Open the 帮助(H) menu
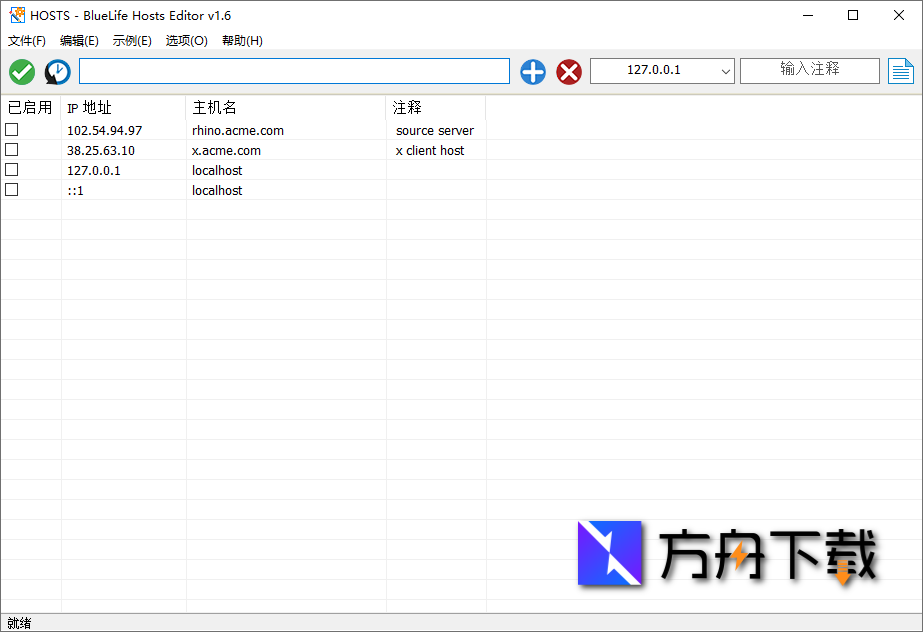This screenshot has height=632, width=923. (x=241, y=40)
